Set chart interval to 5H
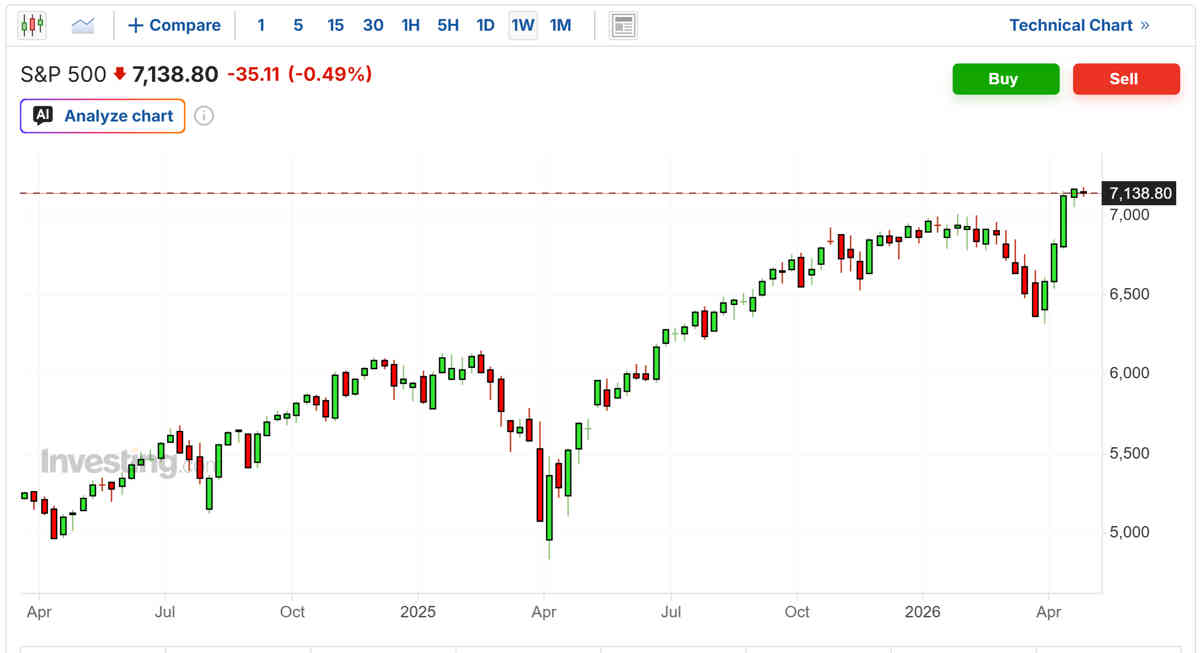The width and height of the screenshot is (1200, 653). 447,25
